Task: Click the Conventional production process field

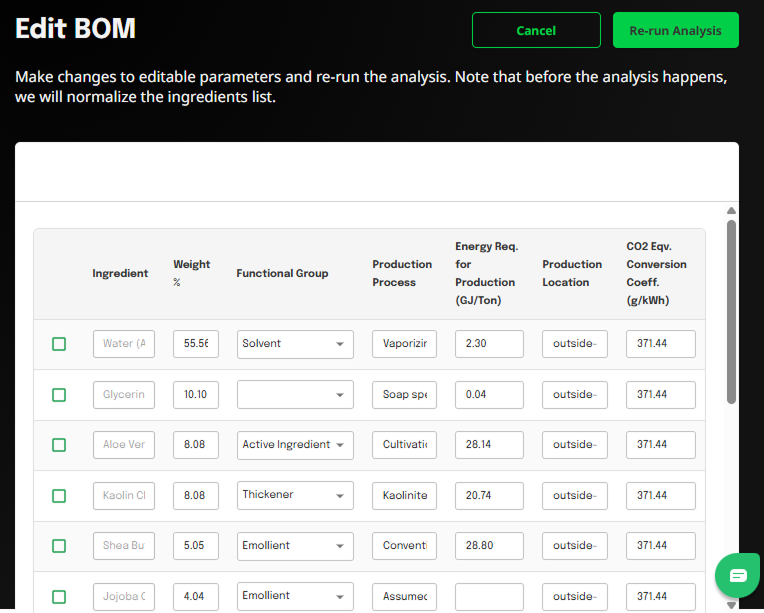Action: pyautogui.click(x=404, y=546)
